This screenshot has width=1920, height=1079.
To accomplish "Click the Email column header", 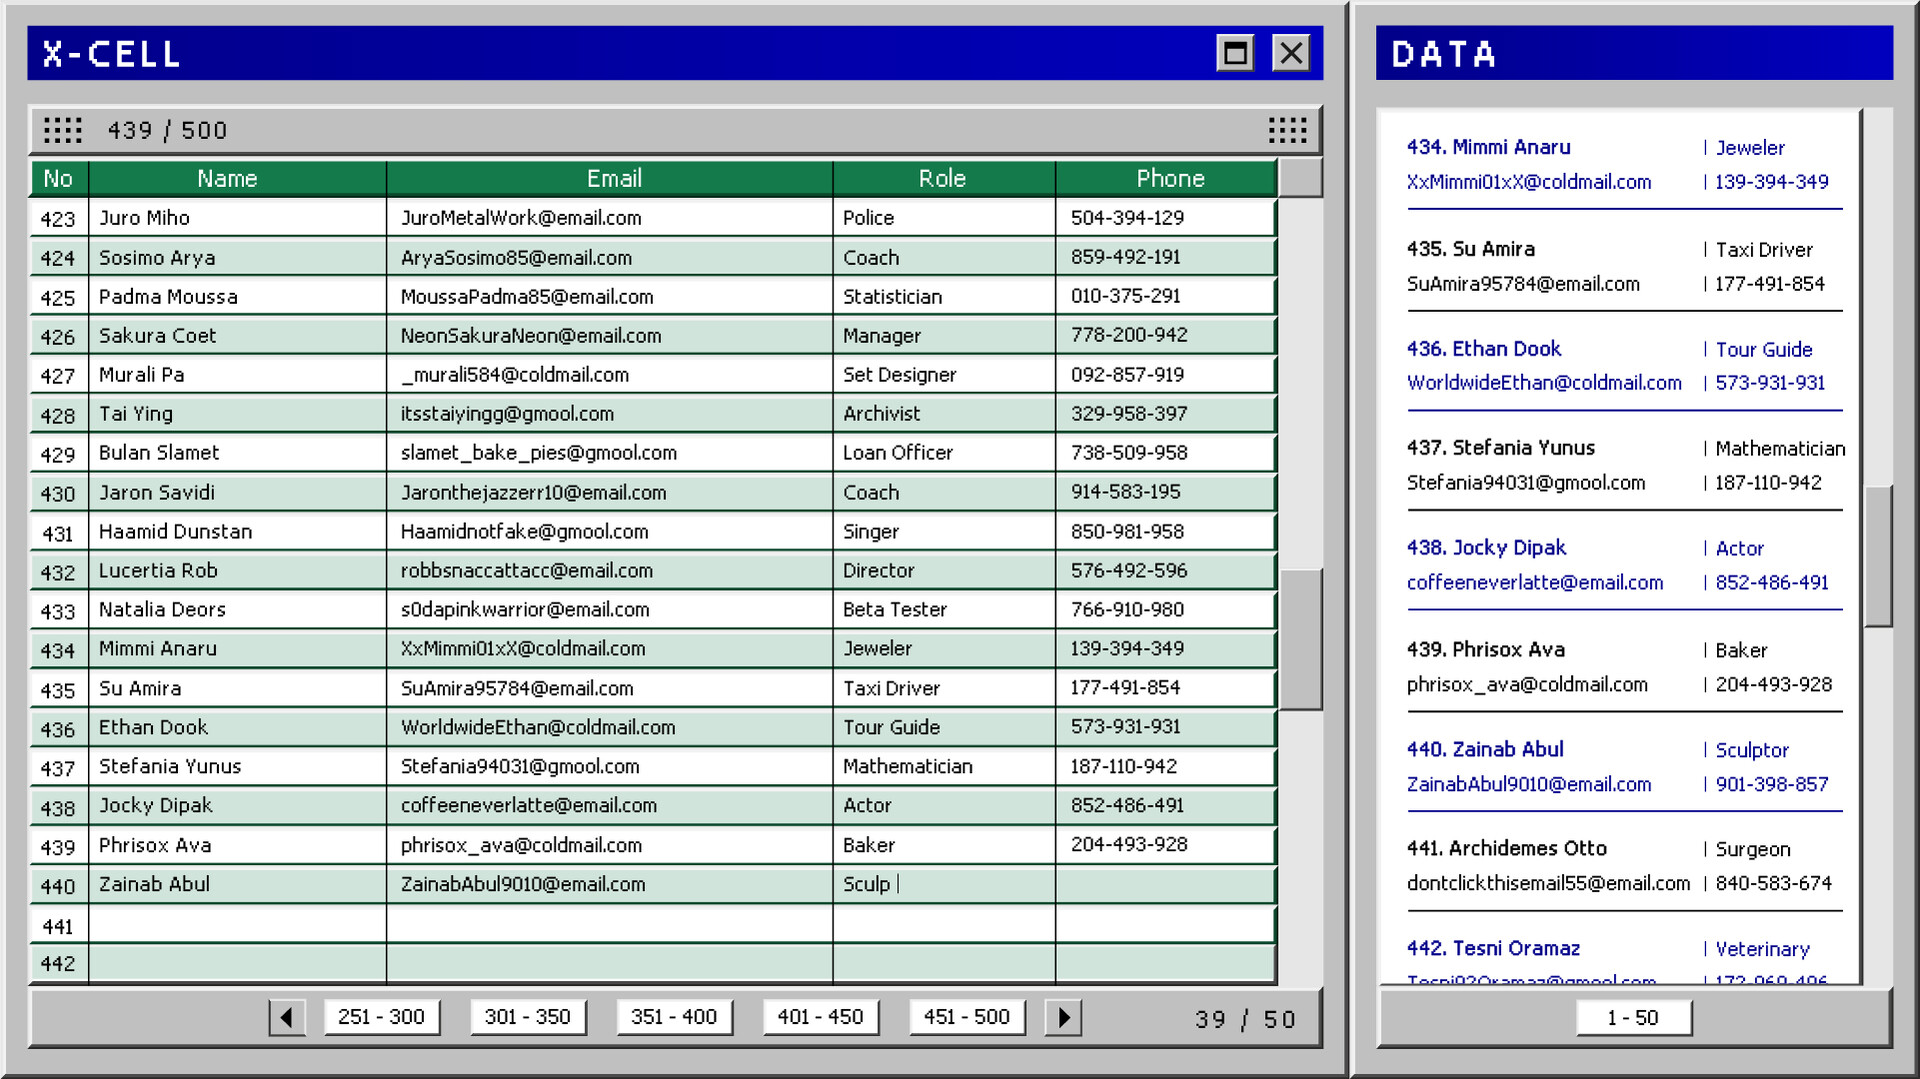I will (x=614, y=178).
